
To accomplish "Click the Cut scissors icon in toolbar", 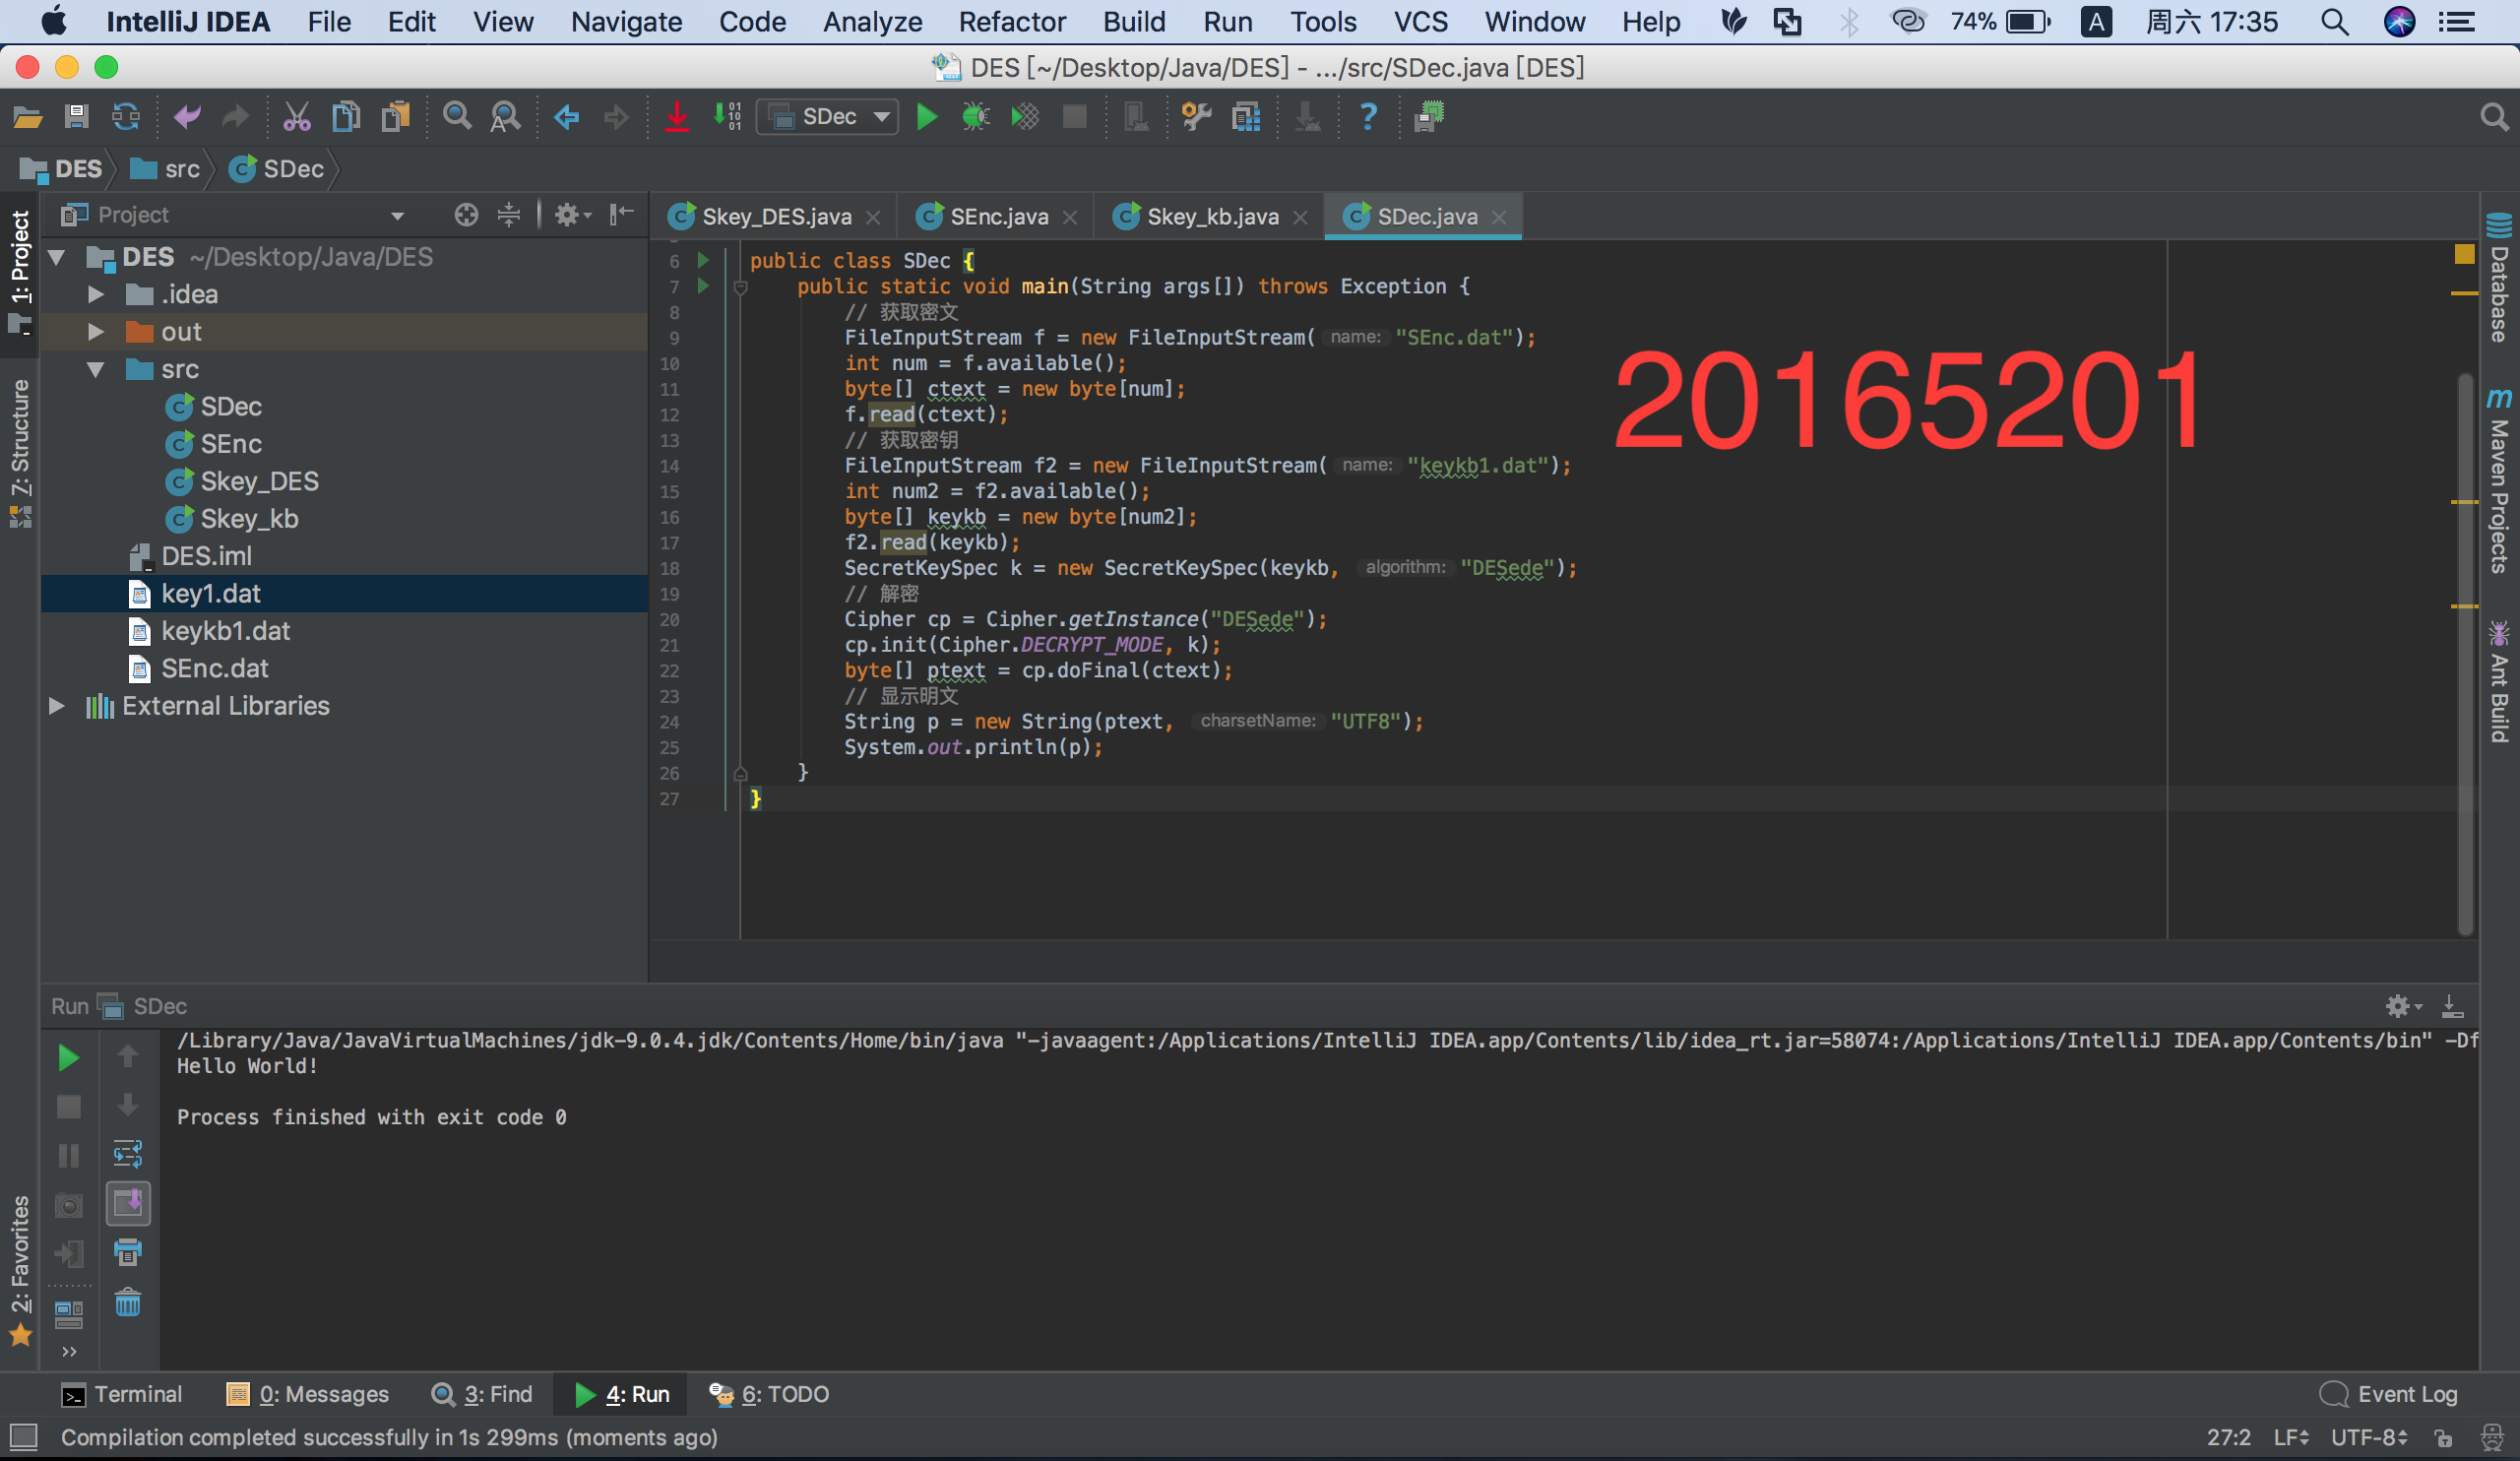I will (296, 117).
